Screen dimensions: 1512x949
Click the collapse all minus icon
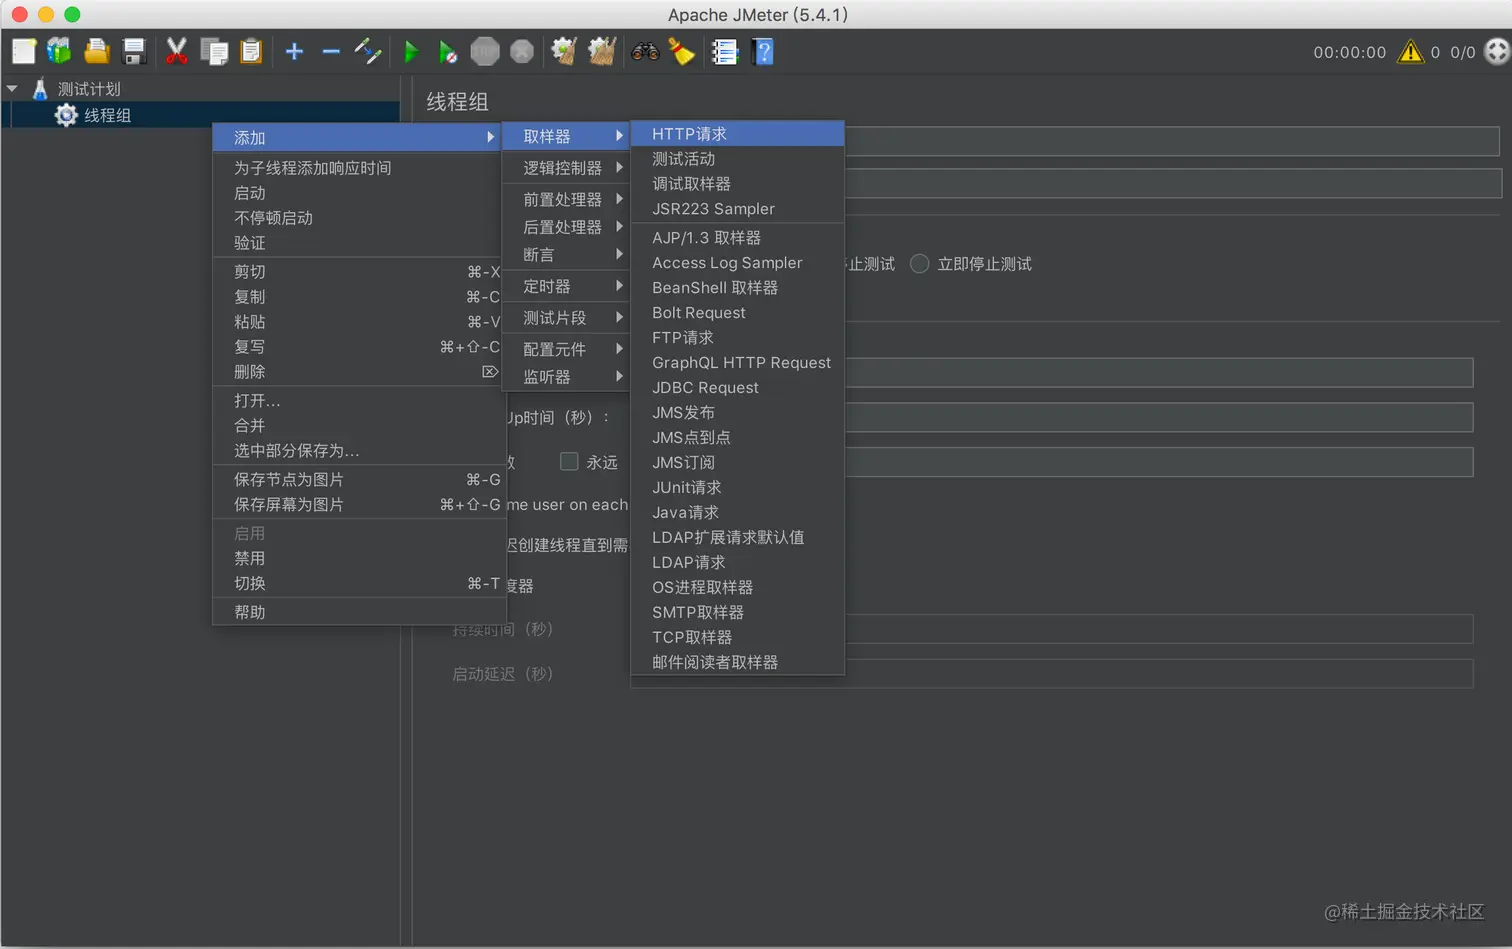pyautogui.click(x=331, y=51)
